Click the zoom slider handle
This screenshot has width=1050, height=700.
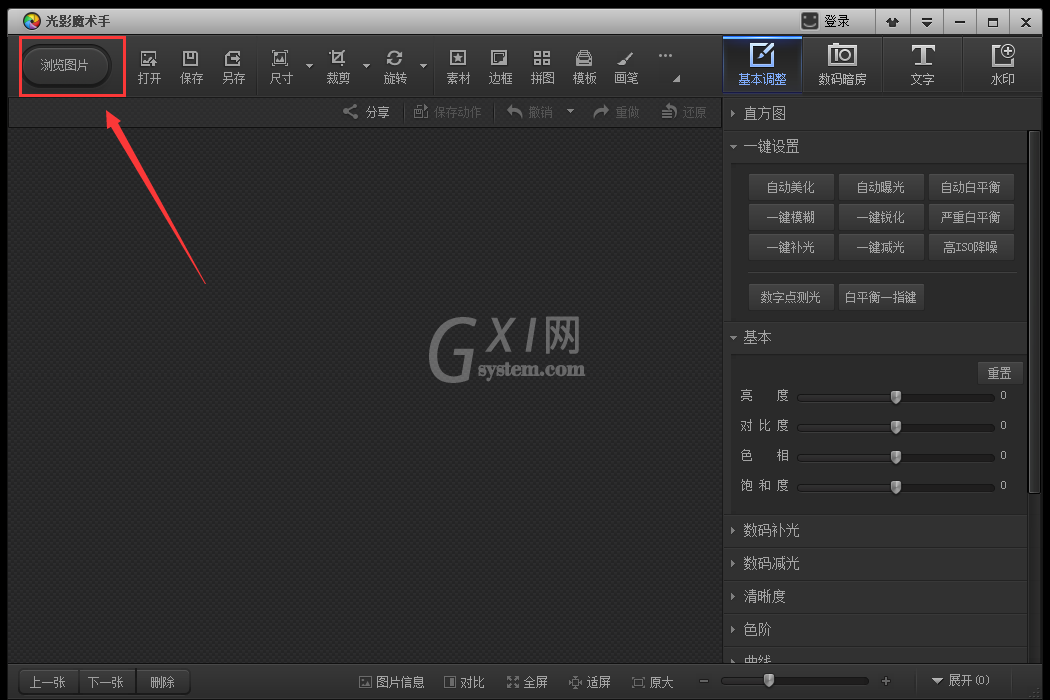point(769,681)
